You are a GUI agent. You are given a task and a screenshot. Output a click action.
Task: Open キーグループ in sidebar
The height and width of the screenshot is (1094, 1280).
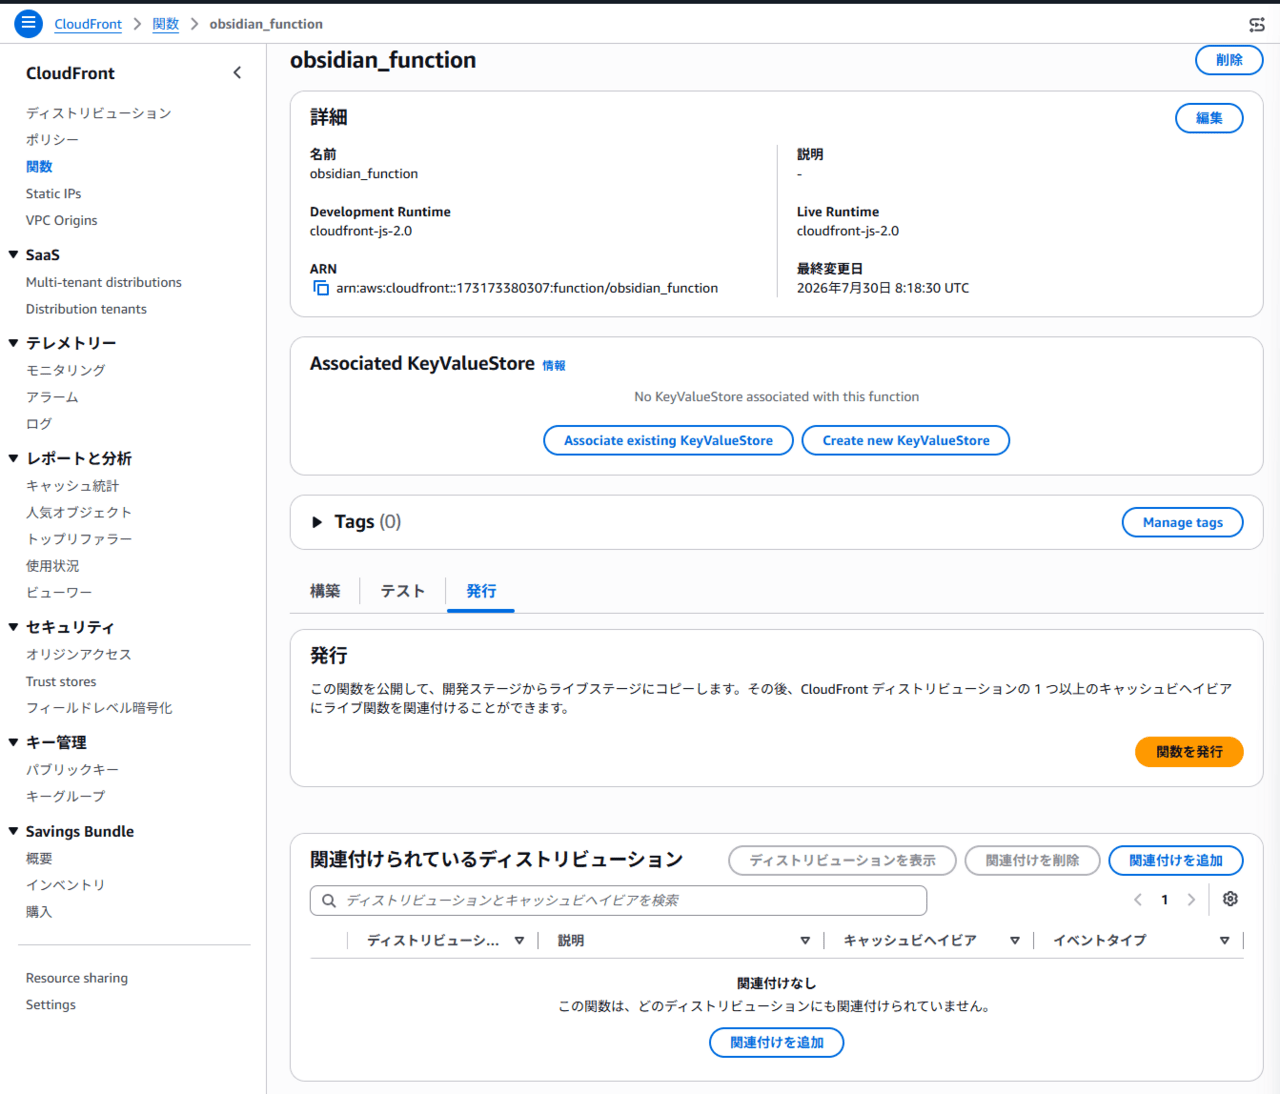(x=66, y=797)
